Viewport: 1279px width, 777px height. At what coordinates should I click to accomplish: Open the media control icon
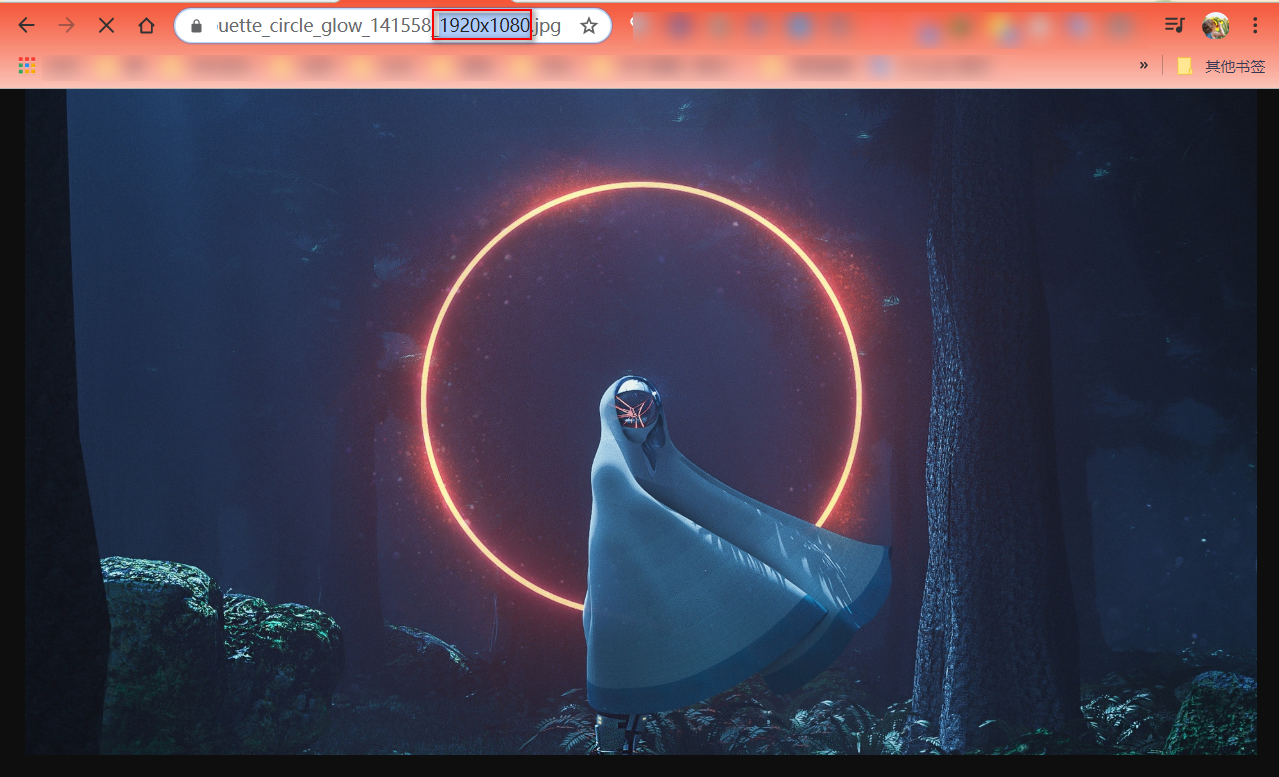coord(1175,26)
